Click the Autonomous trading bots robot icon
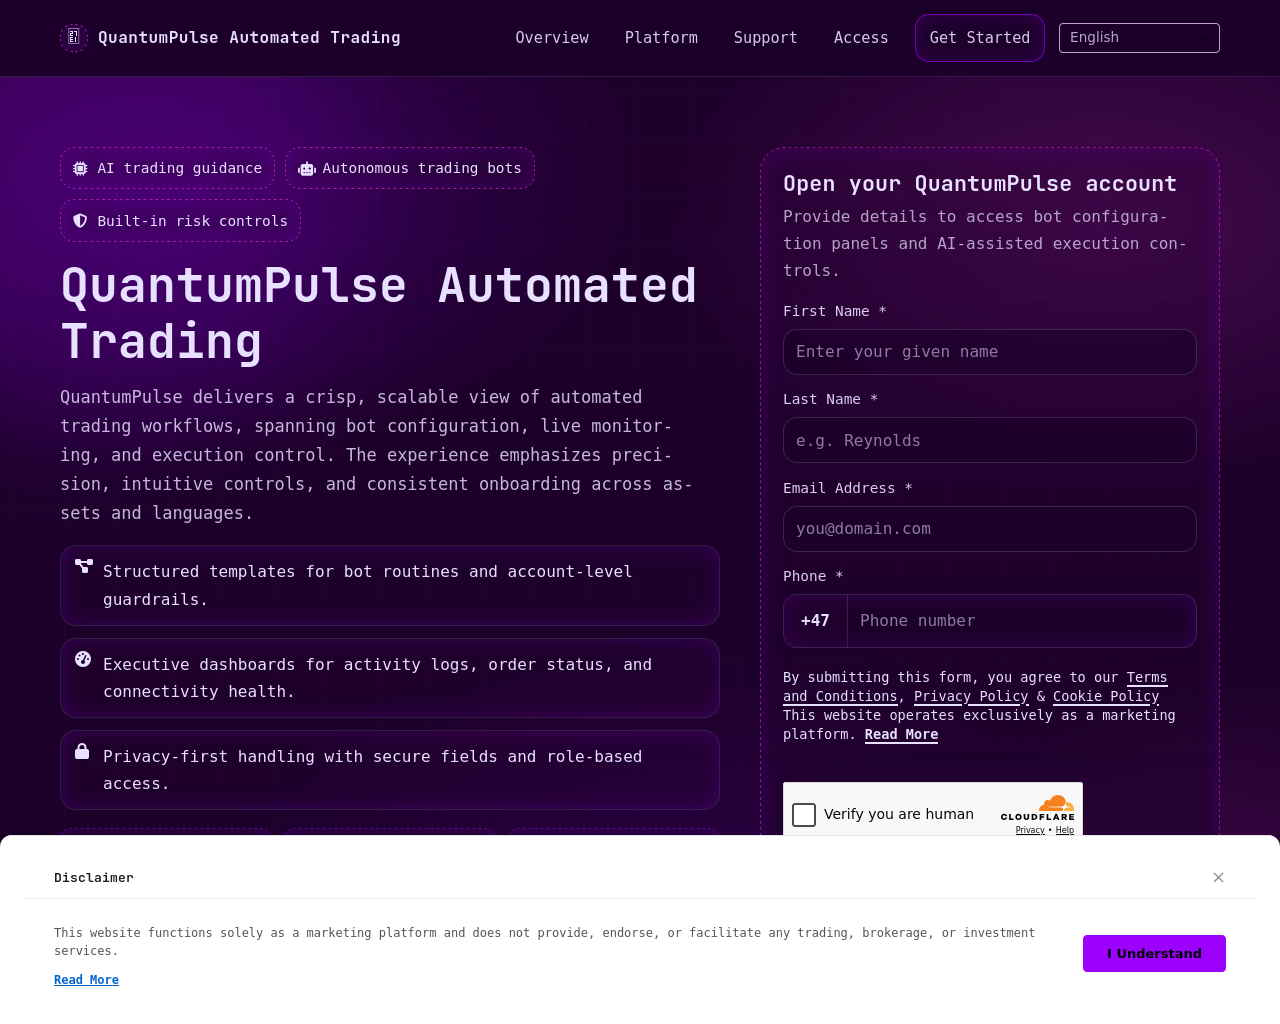Viewport: 1280px width, 1024px height. (306, 169)
